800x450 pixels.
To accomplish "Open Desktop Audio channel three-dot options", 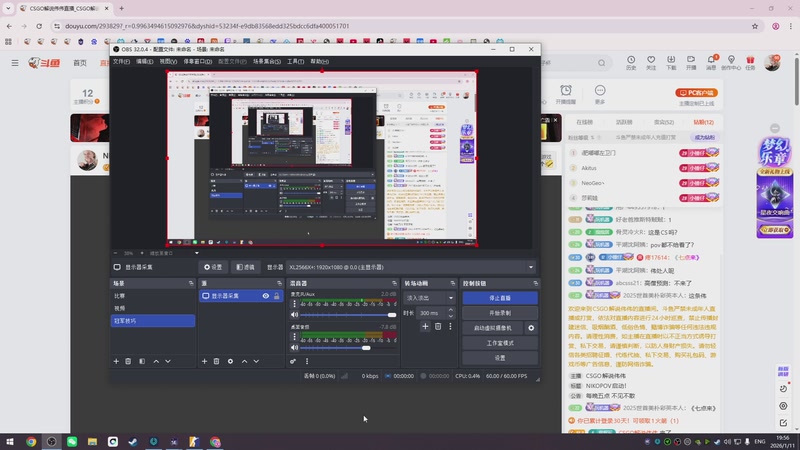I will coord(294,336).
